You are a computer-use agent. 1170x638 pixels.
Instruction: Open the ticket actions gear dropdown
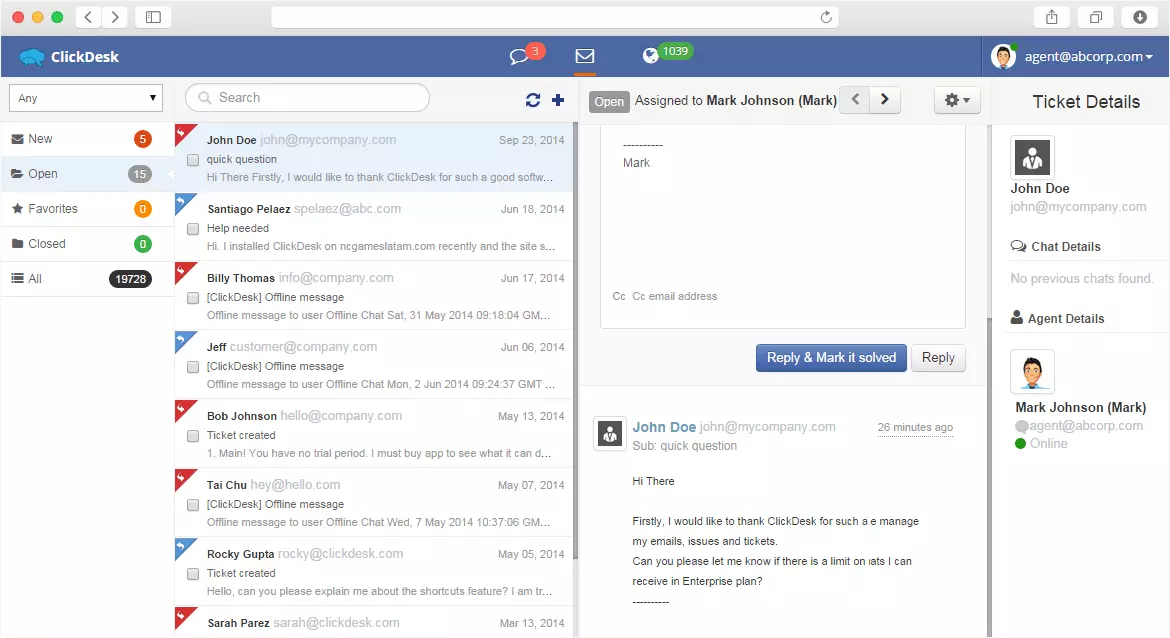pyautogui.click(x=956, y=100)
